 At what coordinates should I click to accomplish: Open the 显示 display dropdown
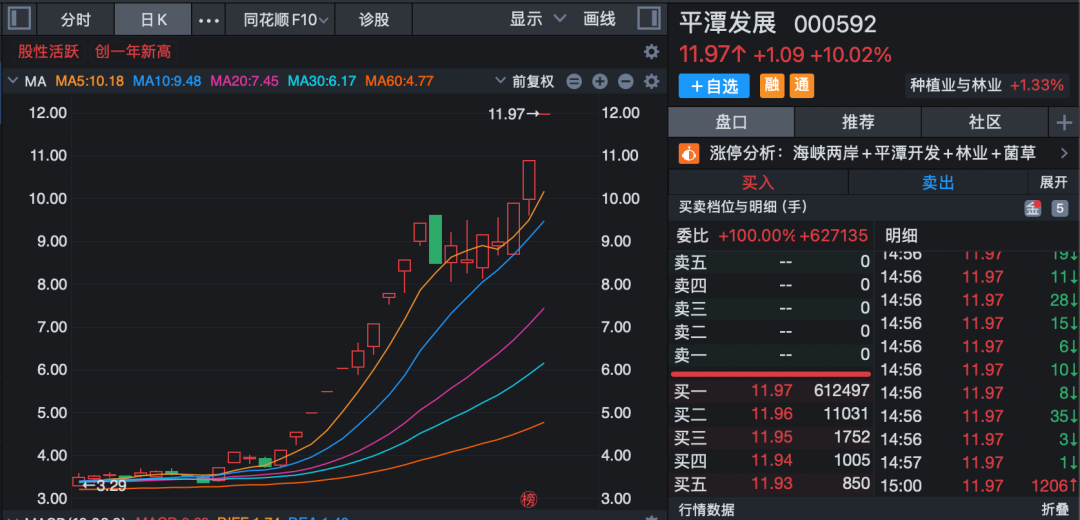pyautogui.click(x=538, y=19)
